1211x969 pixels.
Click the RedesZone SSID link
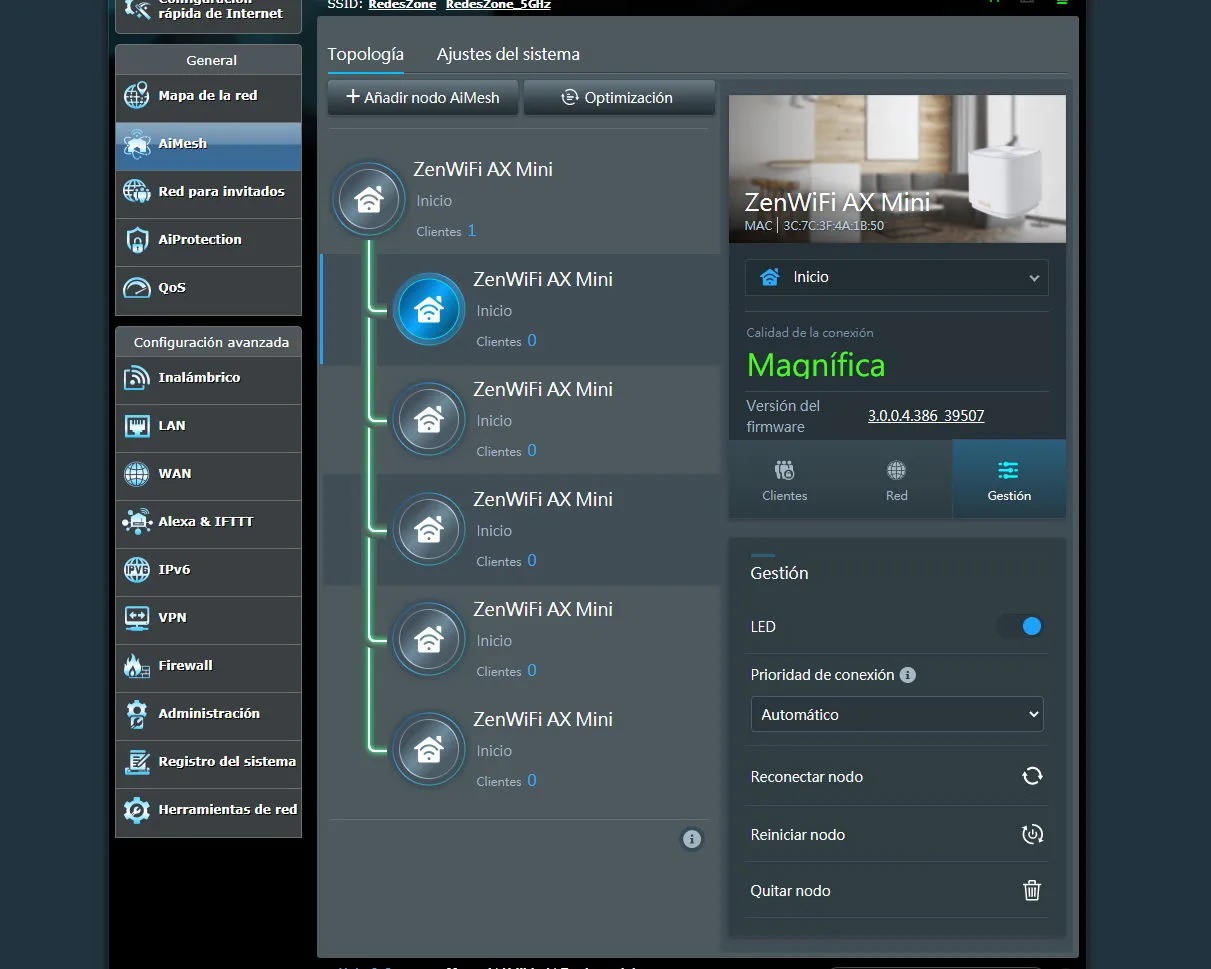click(x=403, y=5)
